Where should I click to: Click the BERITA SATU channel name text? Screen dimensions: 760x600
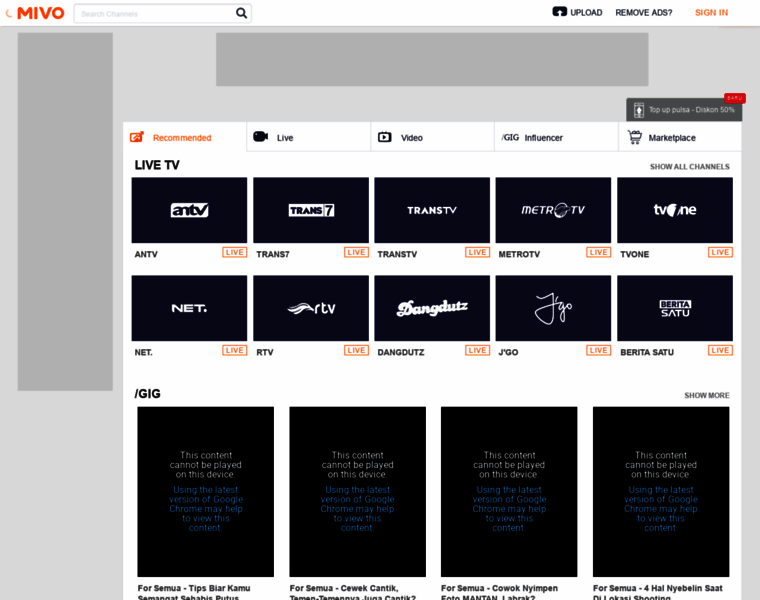(x=647, y=352)
